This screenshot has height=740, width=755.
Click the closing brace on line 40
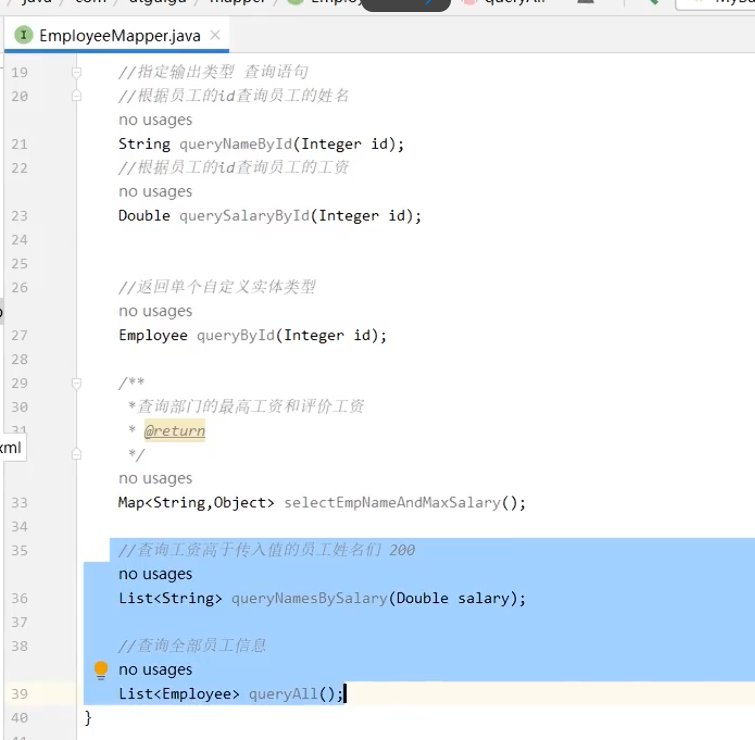[x=88, y=718]
